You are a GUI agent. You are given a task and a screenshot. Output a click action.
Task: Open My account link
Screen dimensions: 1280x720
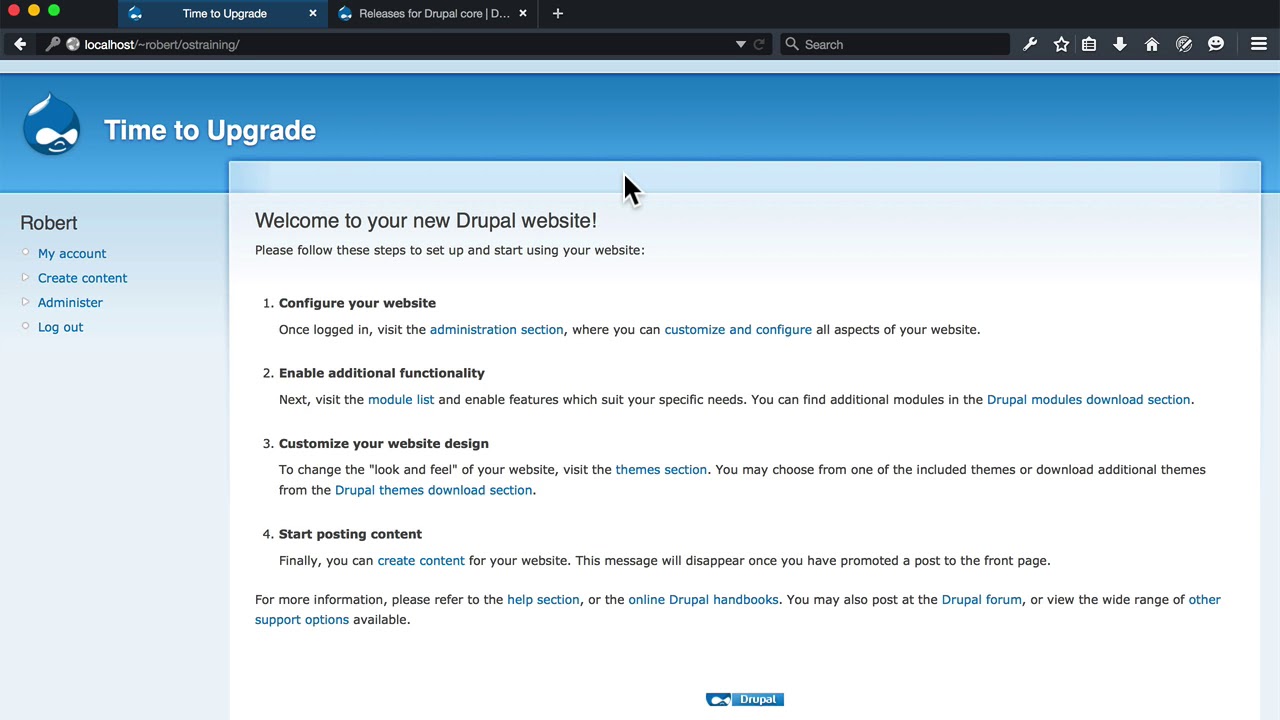tap(72, 254)
